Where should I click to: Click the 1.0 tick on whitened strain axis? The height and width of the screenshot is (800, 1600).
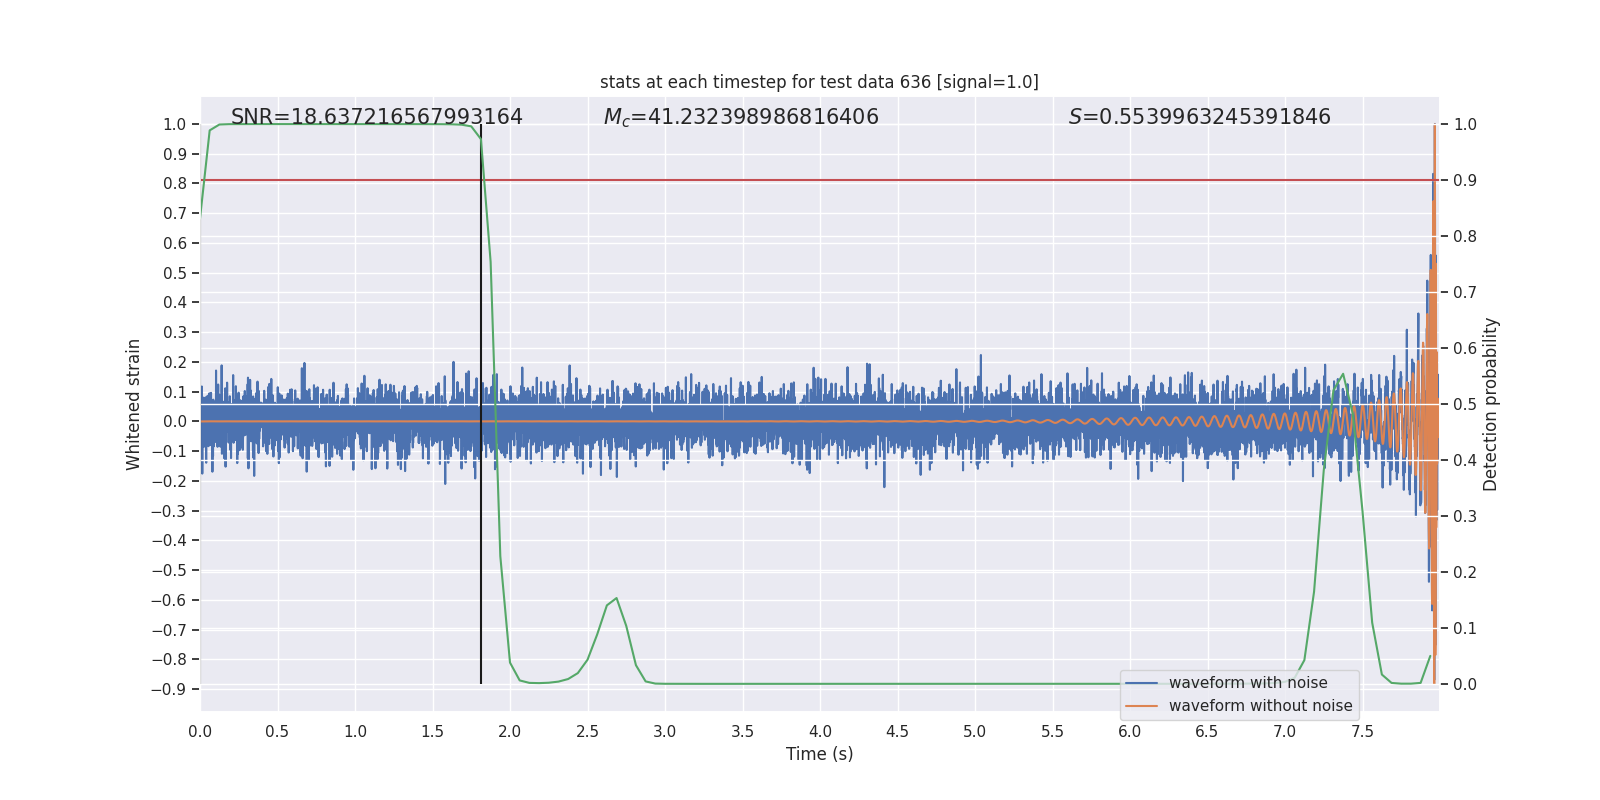click(175, 124)
